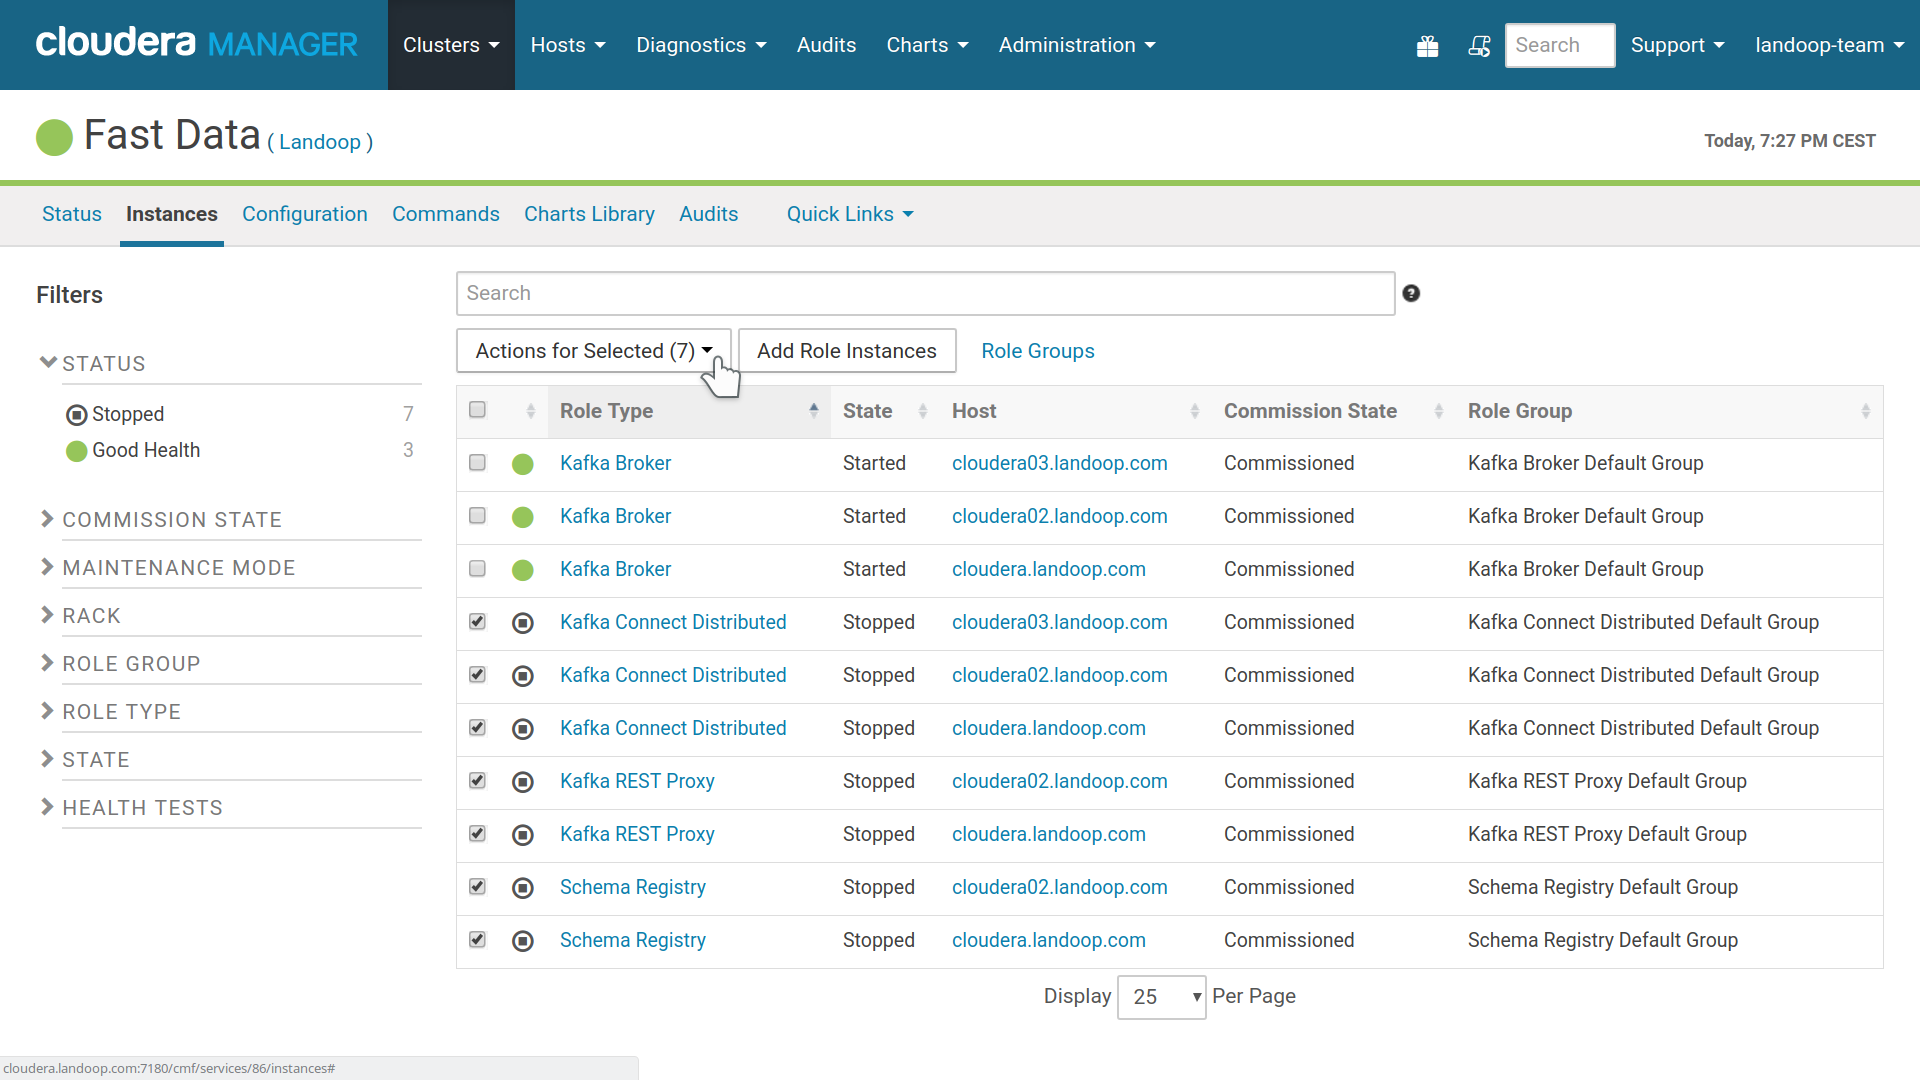Click health icon for Kafka Broker on cloudera03
Image resolution: width=1920 pixels, height=1080 pixels.
(522, 464)
